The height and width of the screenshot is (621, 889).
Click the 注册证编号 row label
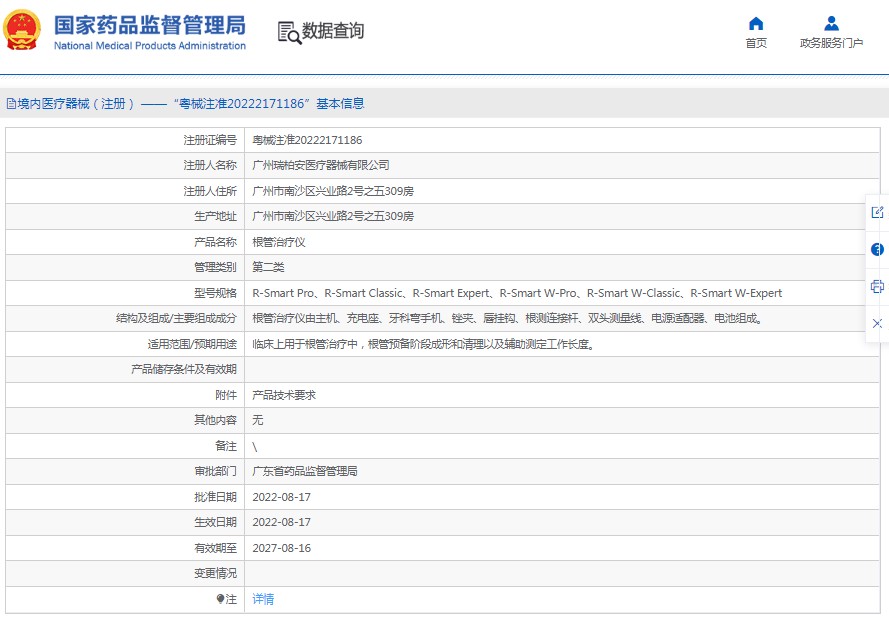(x=210, y=140)
